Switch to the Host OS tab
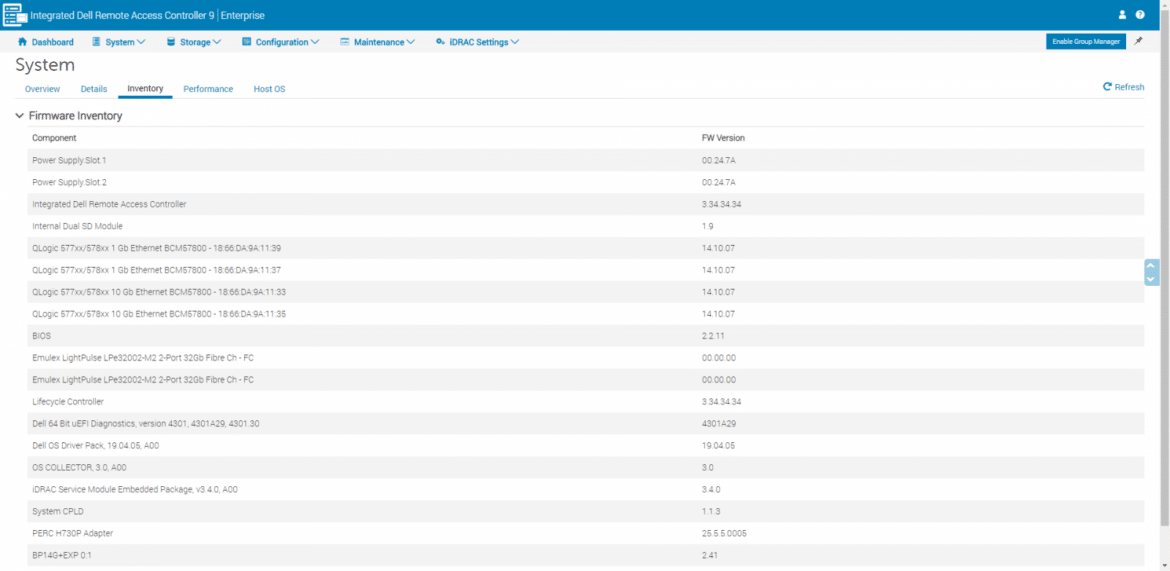The width and height of the screenshot is (1170, 571). tap(269, 89)
